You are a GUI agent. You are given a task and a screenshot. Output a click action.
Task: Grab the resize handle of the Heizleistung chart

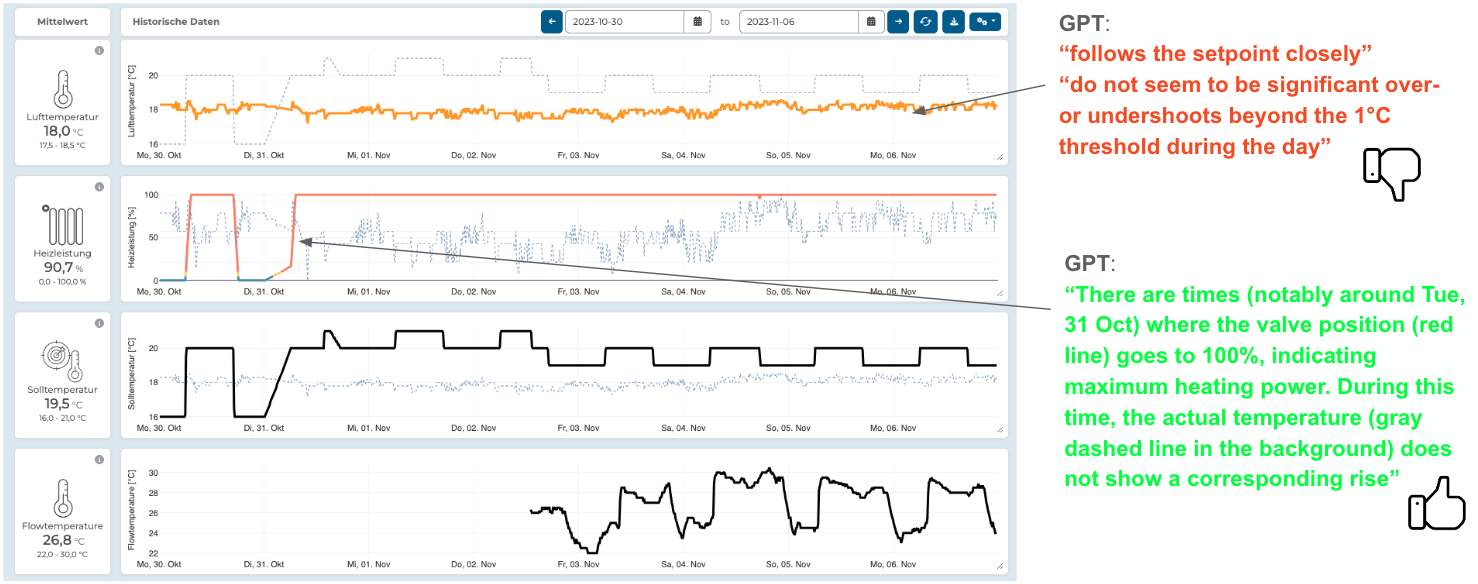(x=999, y=293)
